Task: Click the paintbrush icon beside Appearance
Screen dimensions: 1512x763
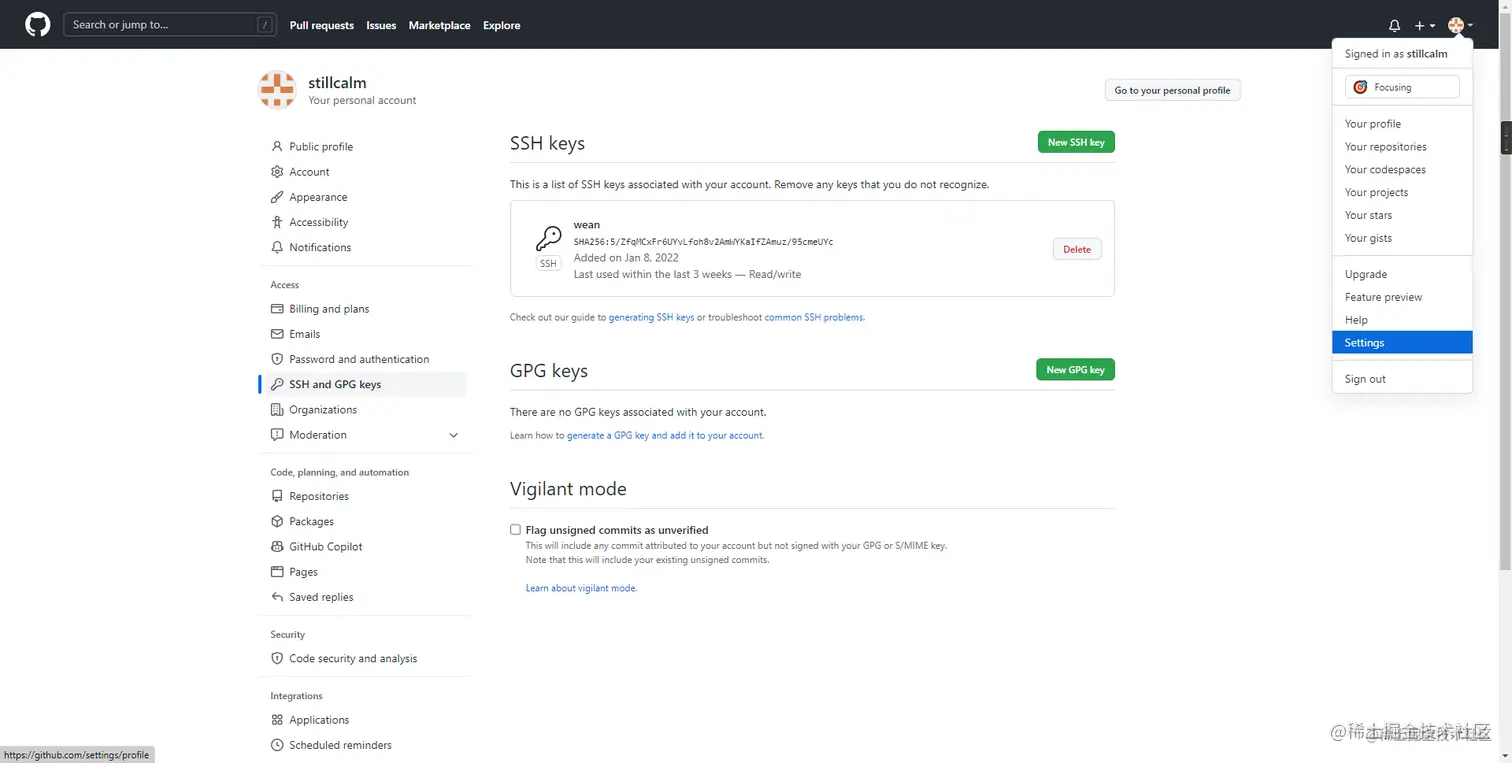Action: point(277,197)
